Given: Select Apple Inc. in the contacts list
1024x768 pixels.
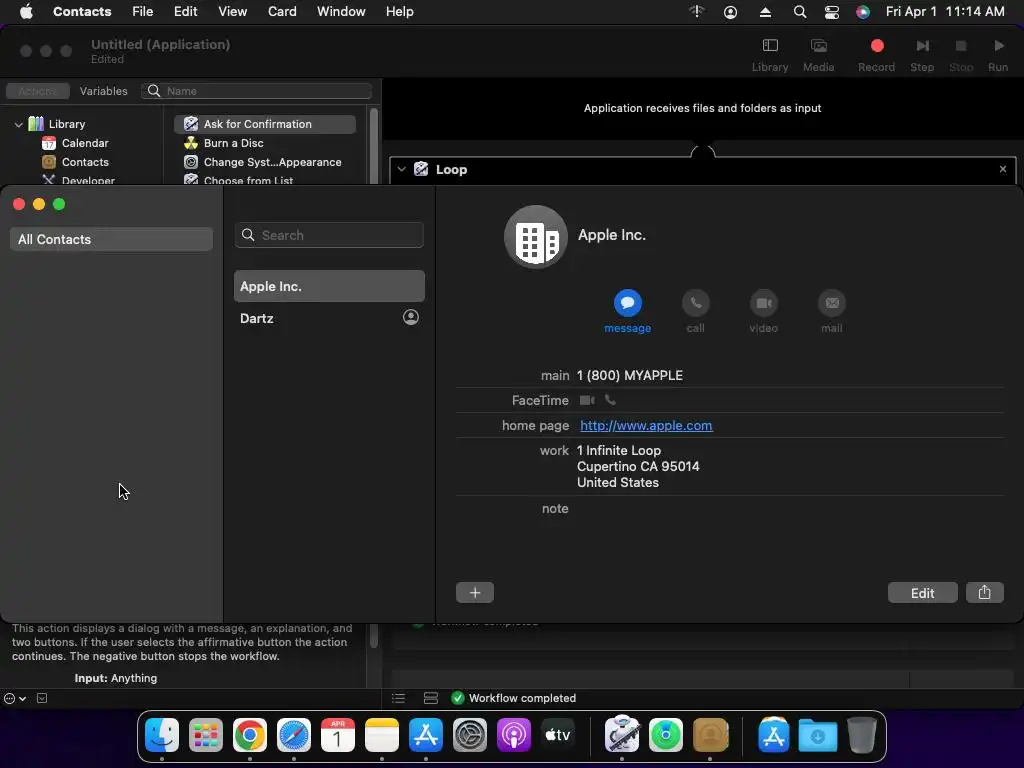Looking at the screenshot, I should click(329, 286).
